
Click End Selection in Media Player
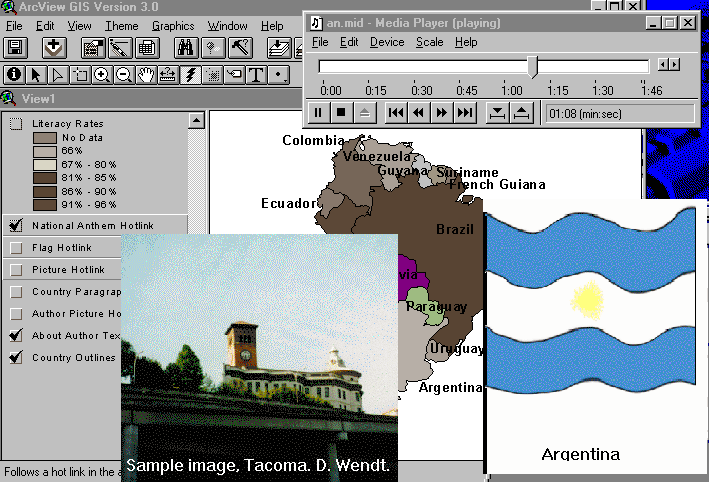(521, 113)
